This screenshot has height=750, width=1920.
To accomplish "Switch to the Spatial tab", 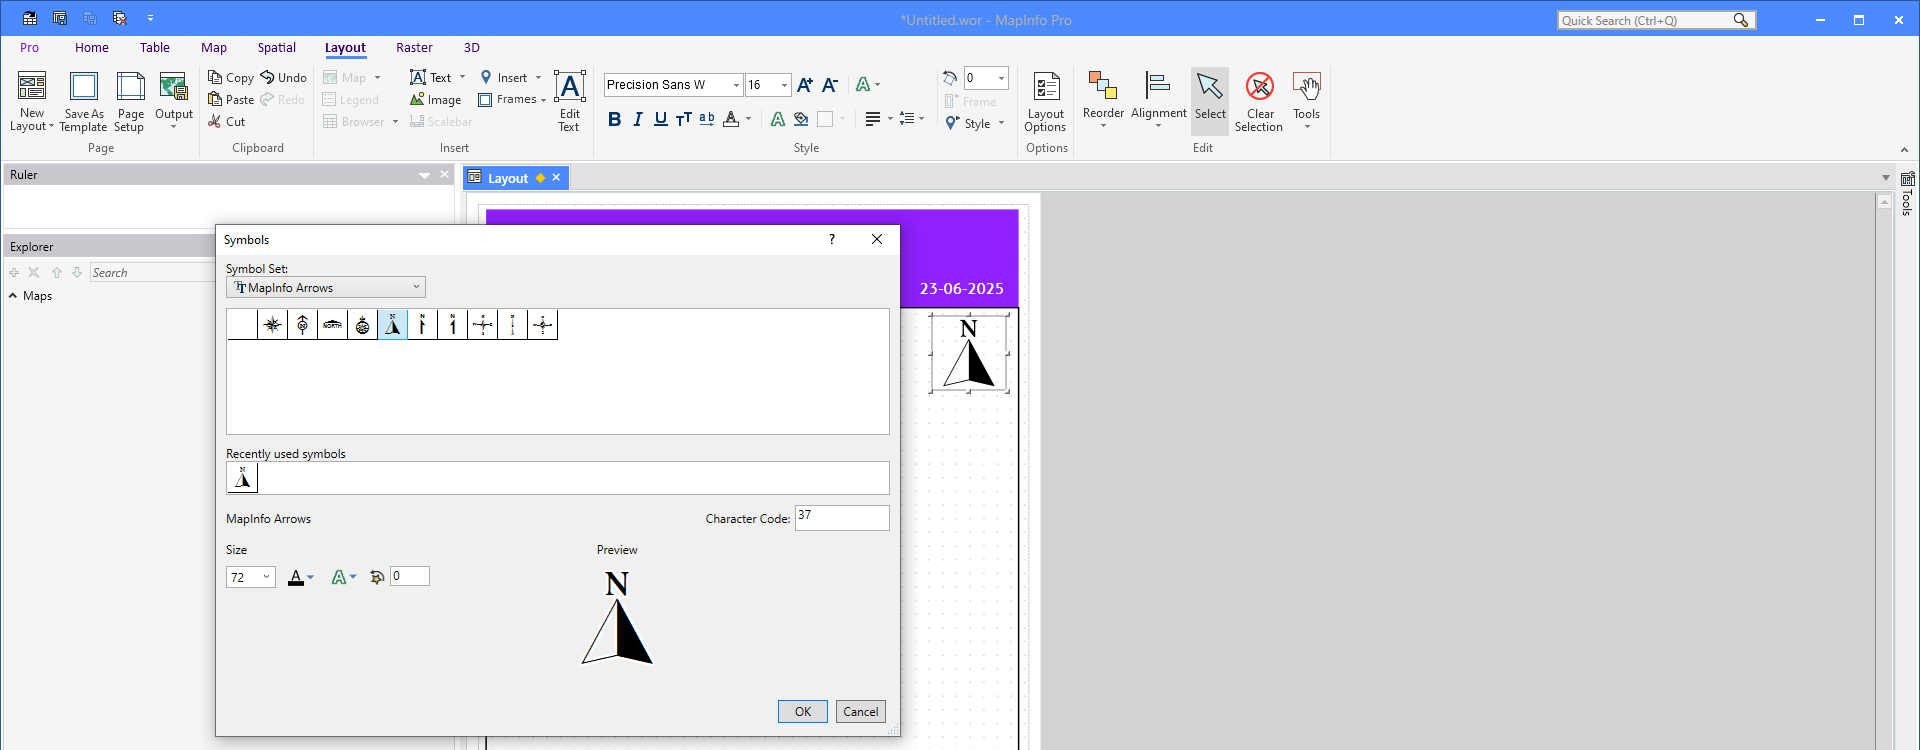I will pyautogui.click(x=277, y=47).
